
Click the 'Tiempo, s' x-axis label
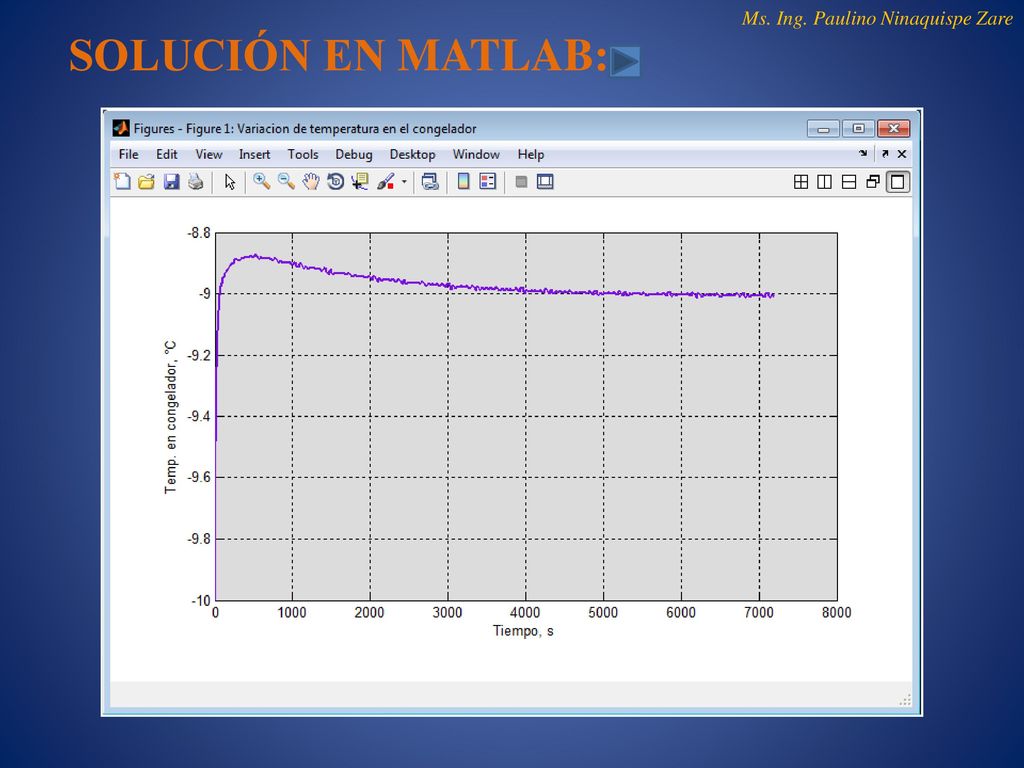tap(523, 631)
